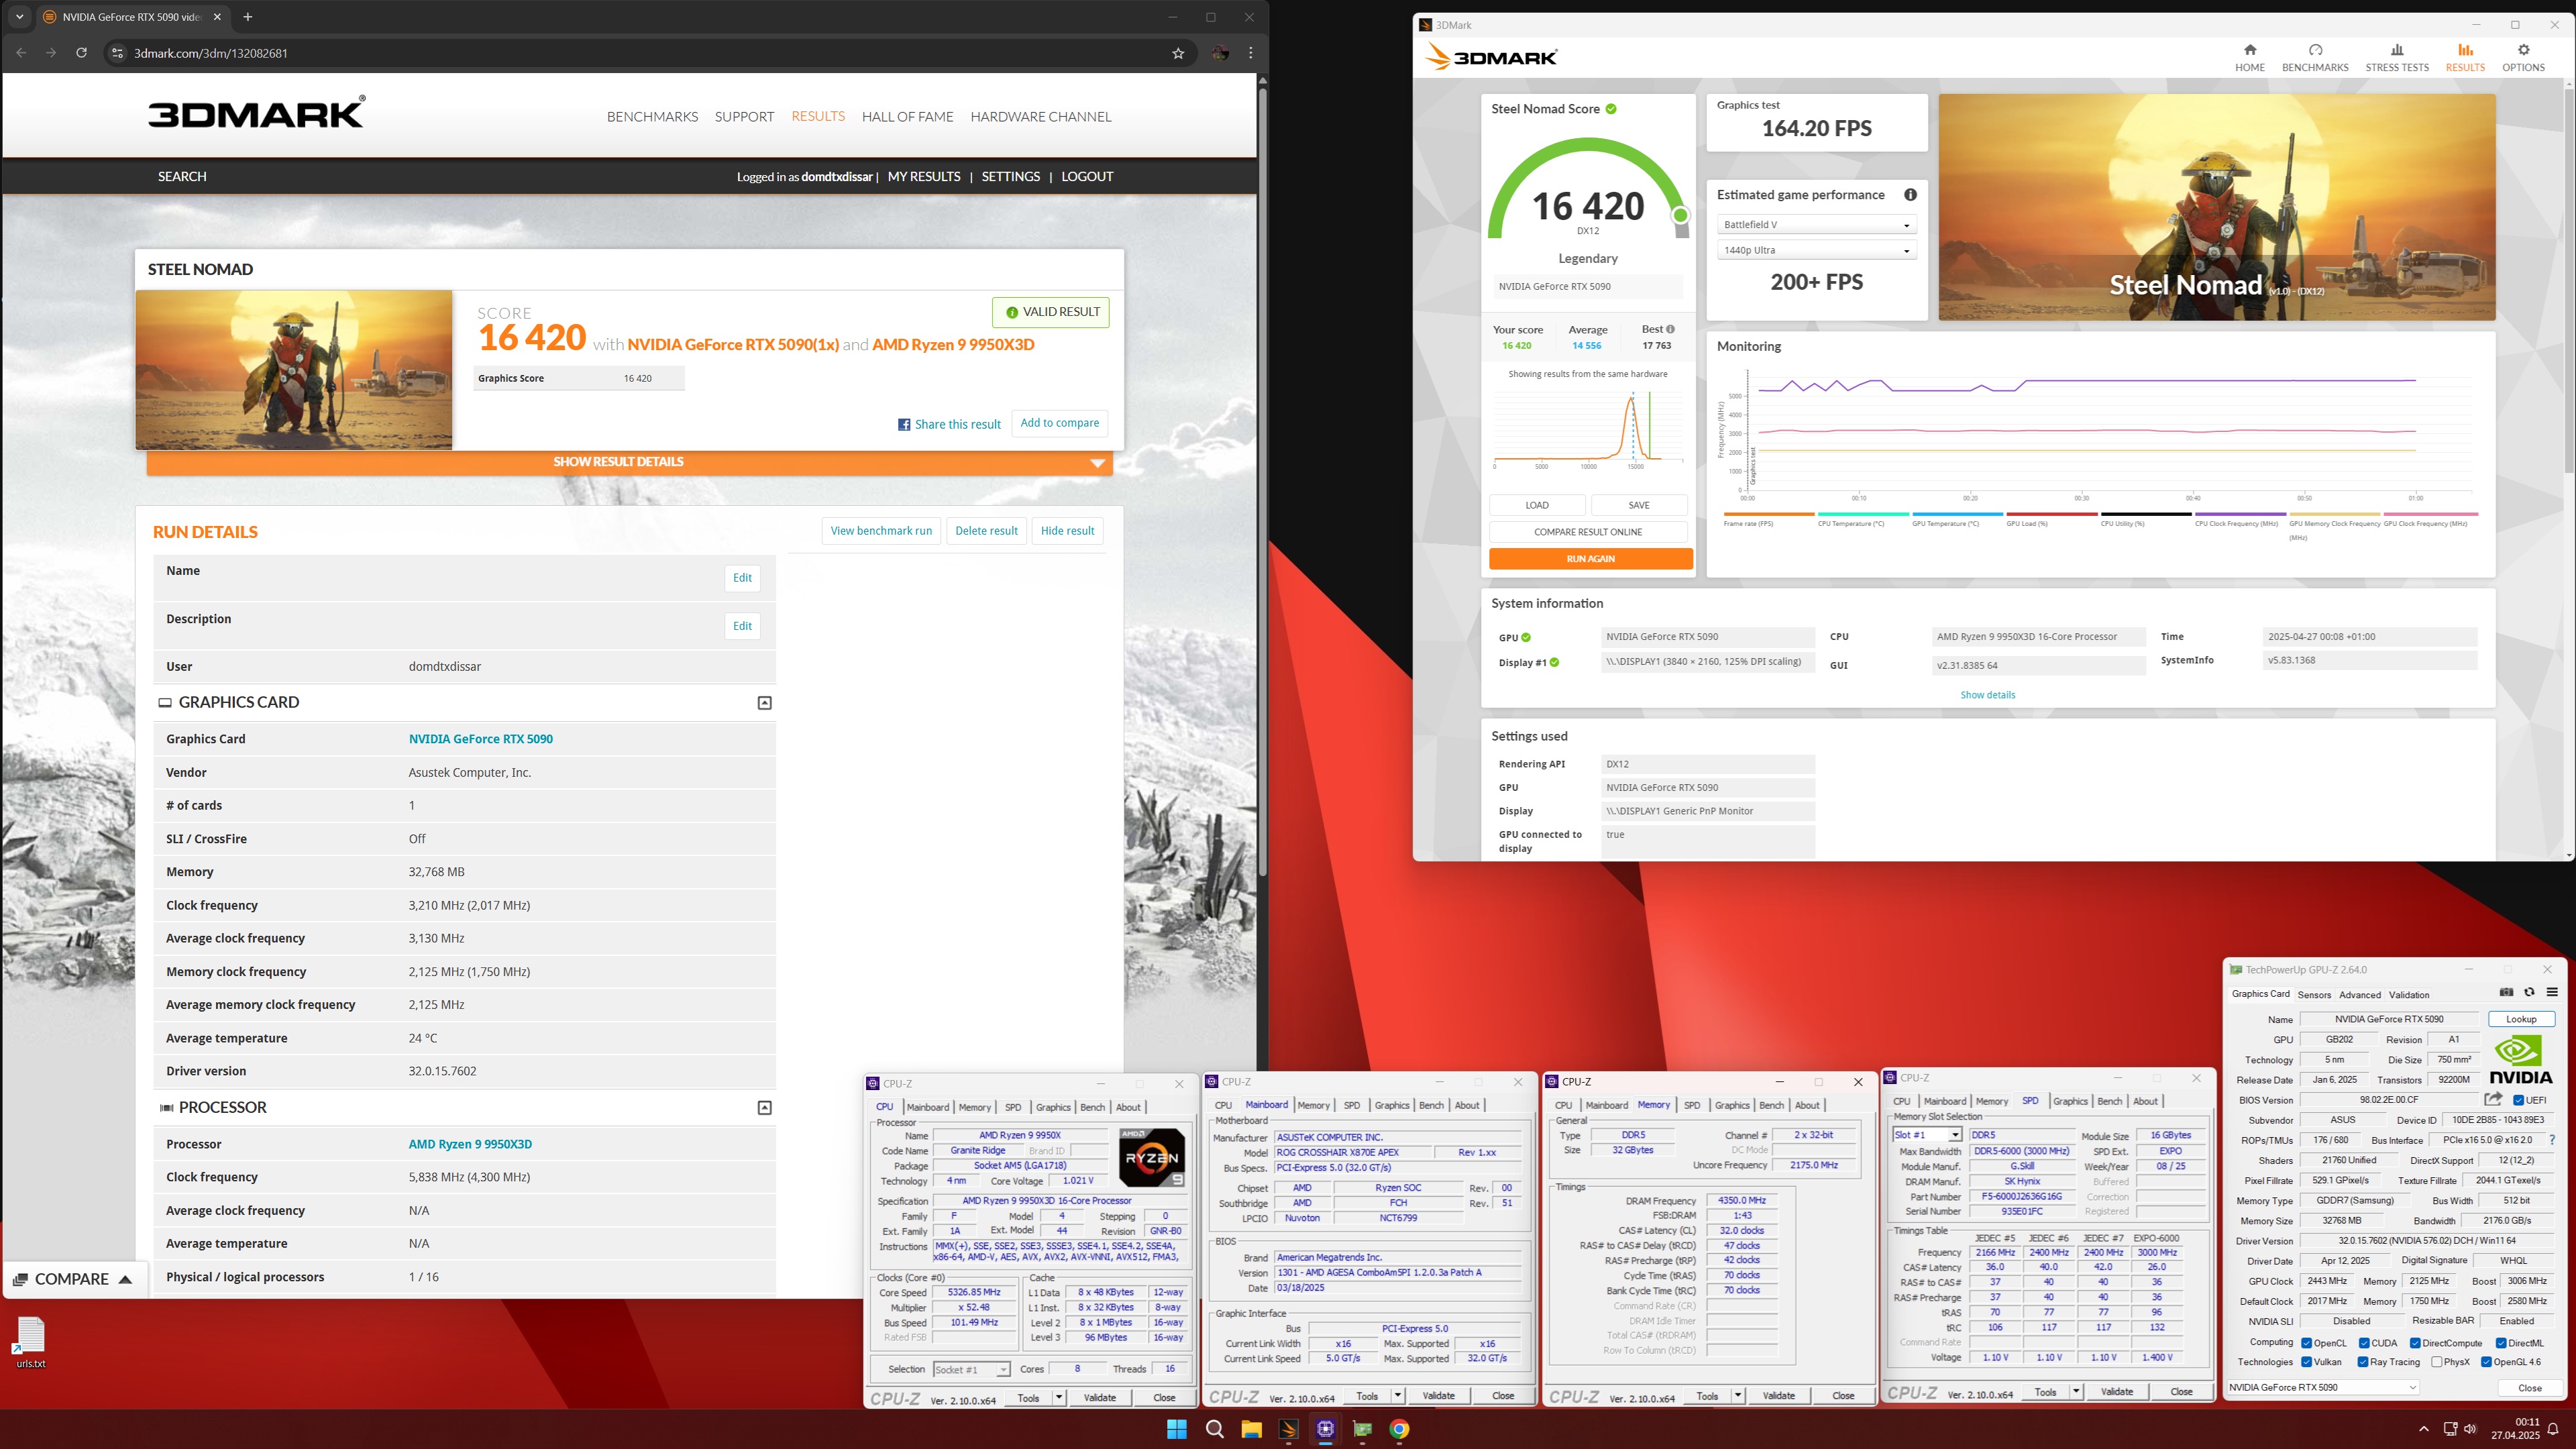Collapse the PROCESSOR section
Screen dimensions: 2576x1449
pyautogui.click(x=764, y=1108)
